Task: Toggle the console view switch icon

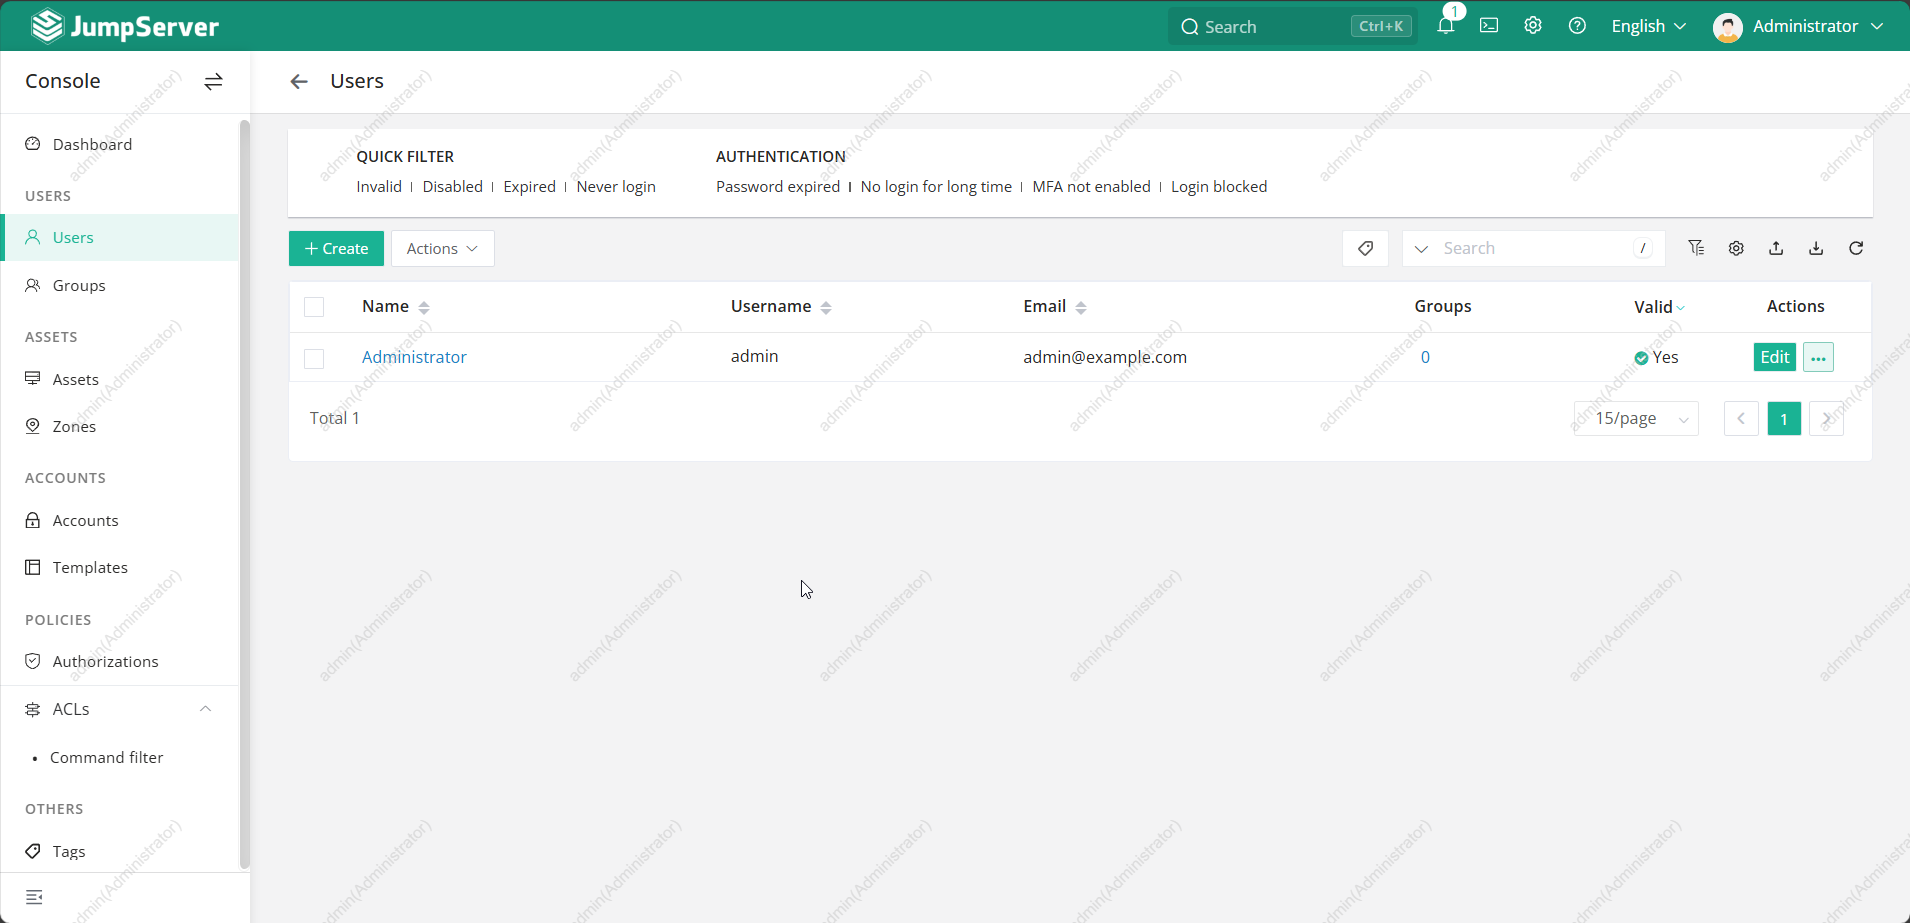Action: click(213, 82)
